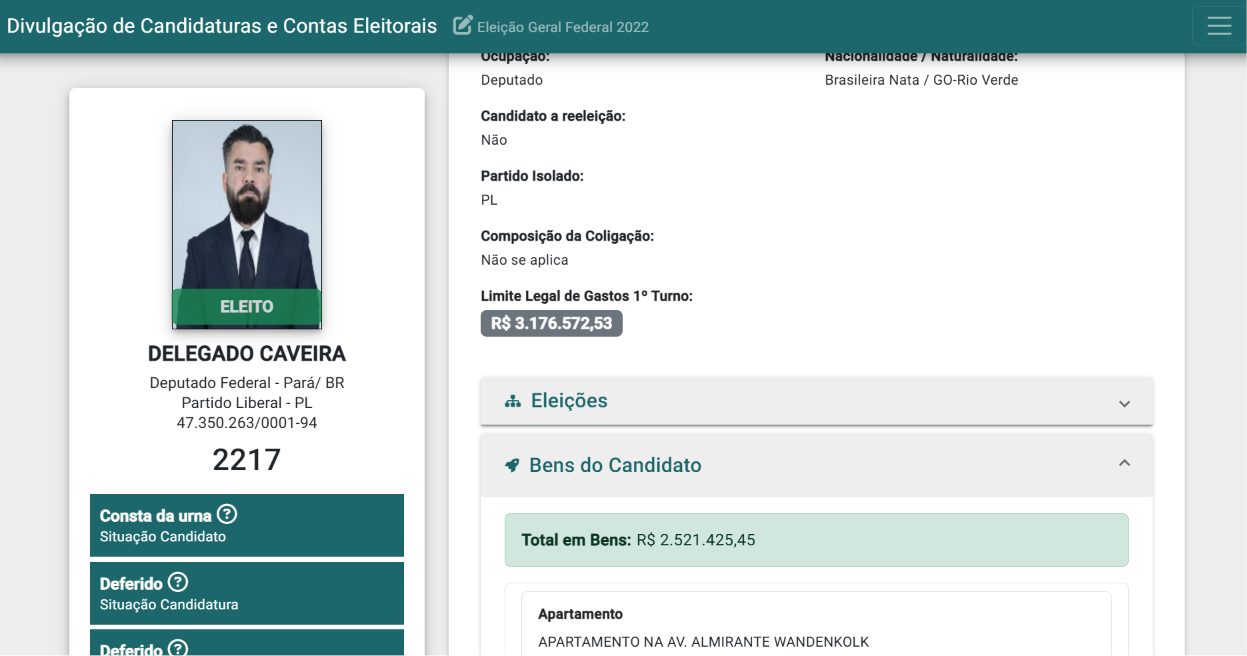This screenshot has height=656, width=1247.
Task: Expand the Eleições section chevron
Action: click(1124, 403)
